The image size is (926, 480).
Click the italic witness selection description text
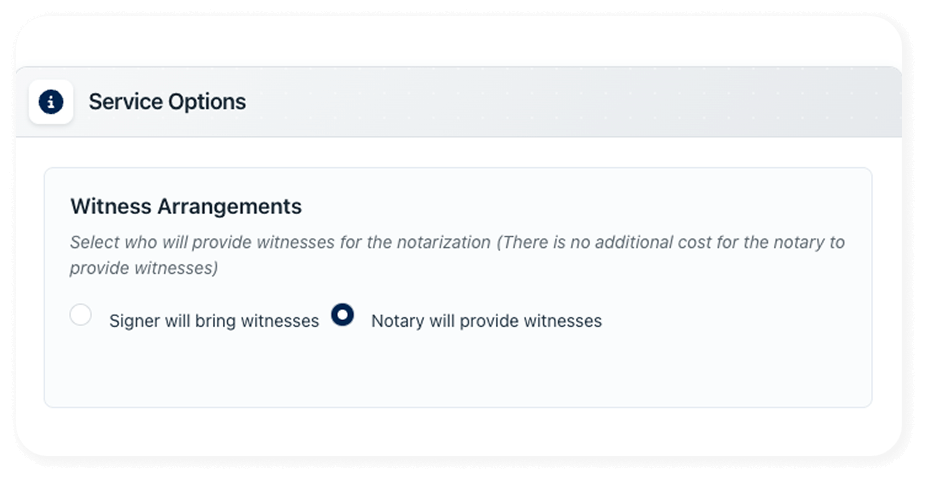pos(457,255)
